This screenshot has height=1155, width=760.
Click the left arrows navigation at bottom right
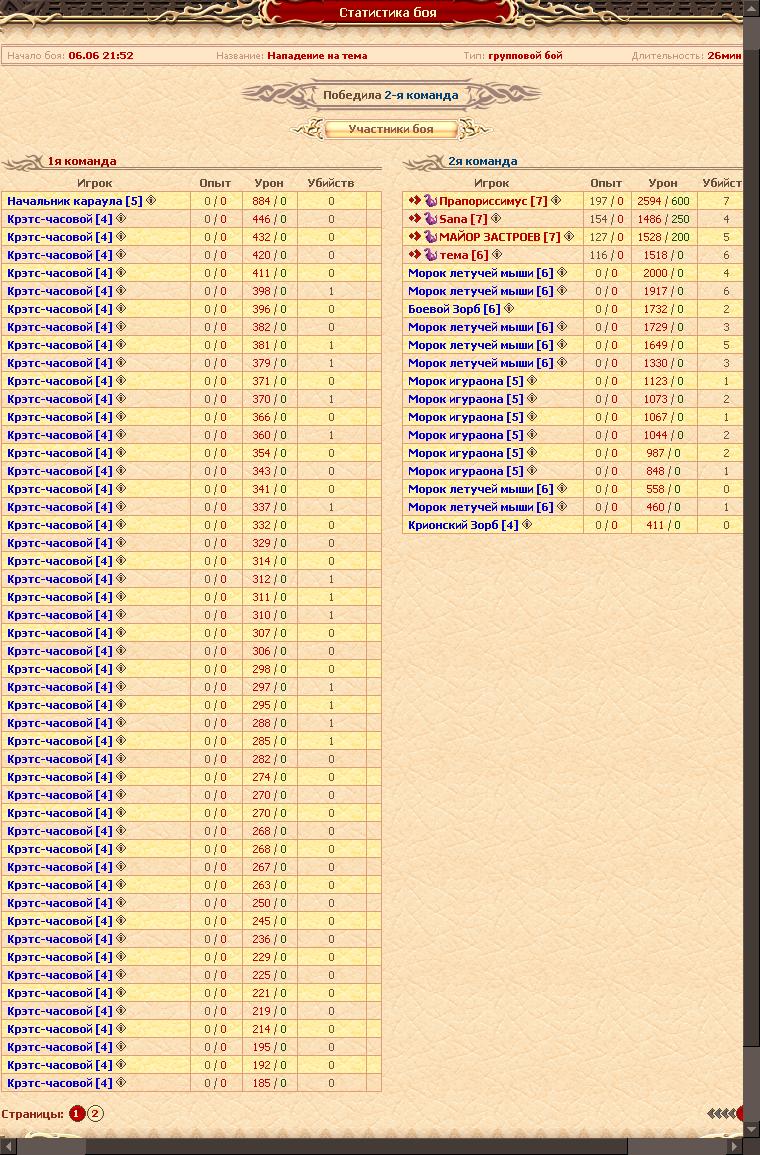pos(722,1114)
